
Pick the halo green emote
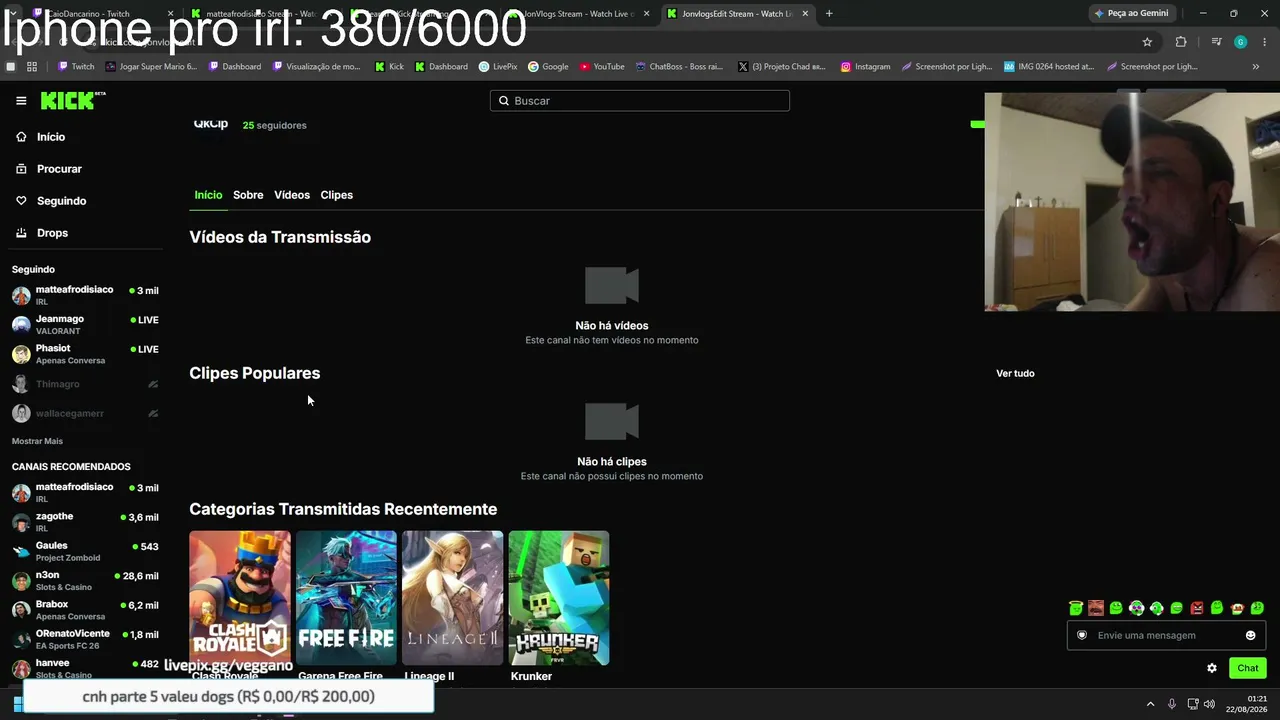[x=1076, y=608]
